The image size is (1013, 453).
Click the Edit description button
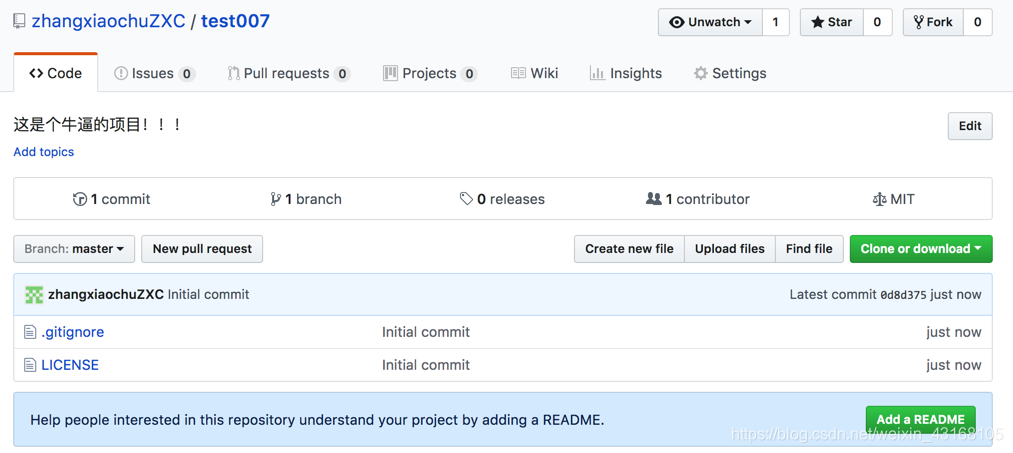970,126
